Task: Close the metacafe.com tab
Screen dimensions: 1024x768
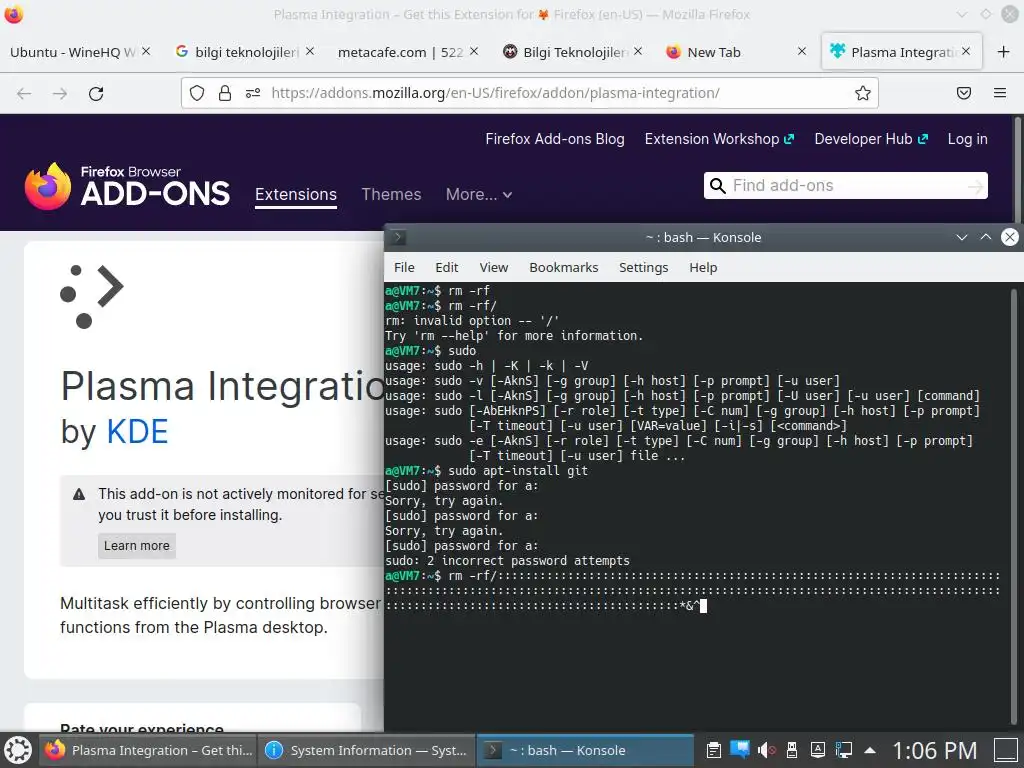Action: pos(474,51)
